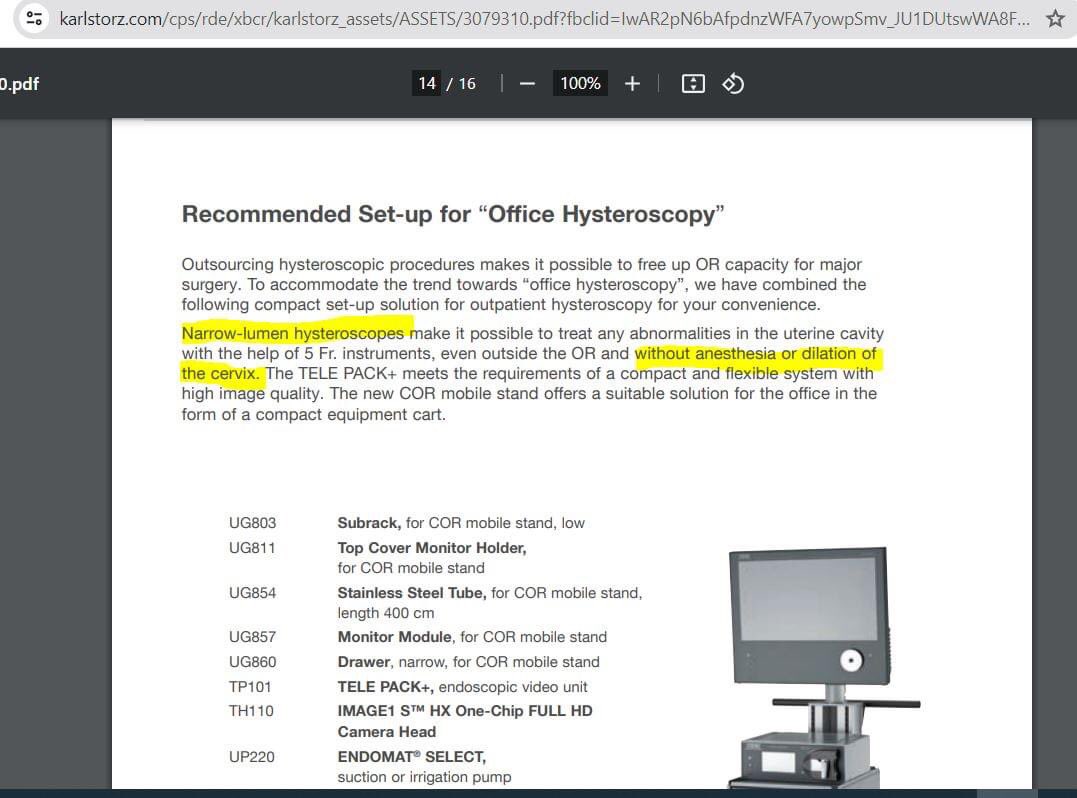Click the page number field showing 14
The height and width of the screenshot is (798, 1077).
[427, 84]
